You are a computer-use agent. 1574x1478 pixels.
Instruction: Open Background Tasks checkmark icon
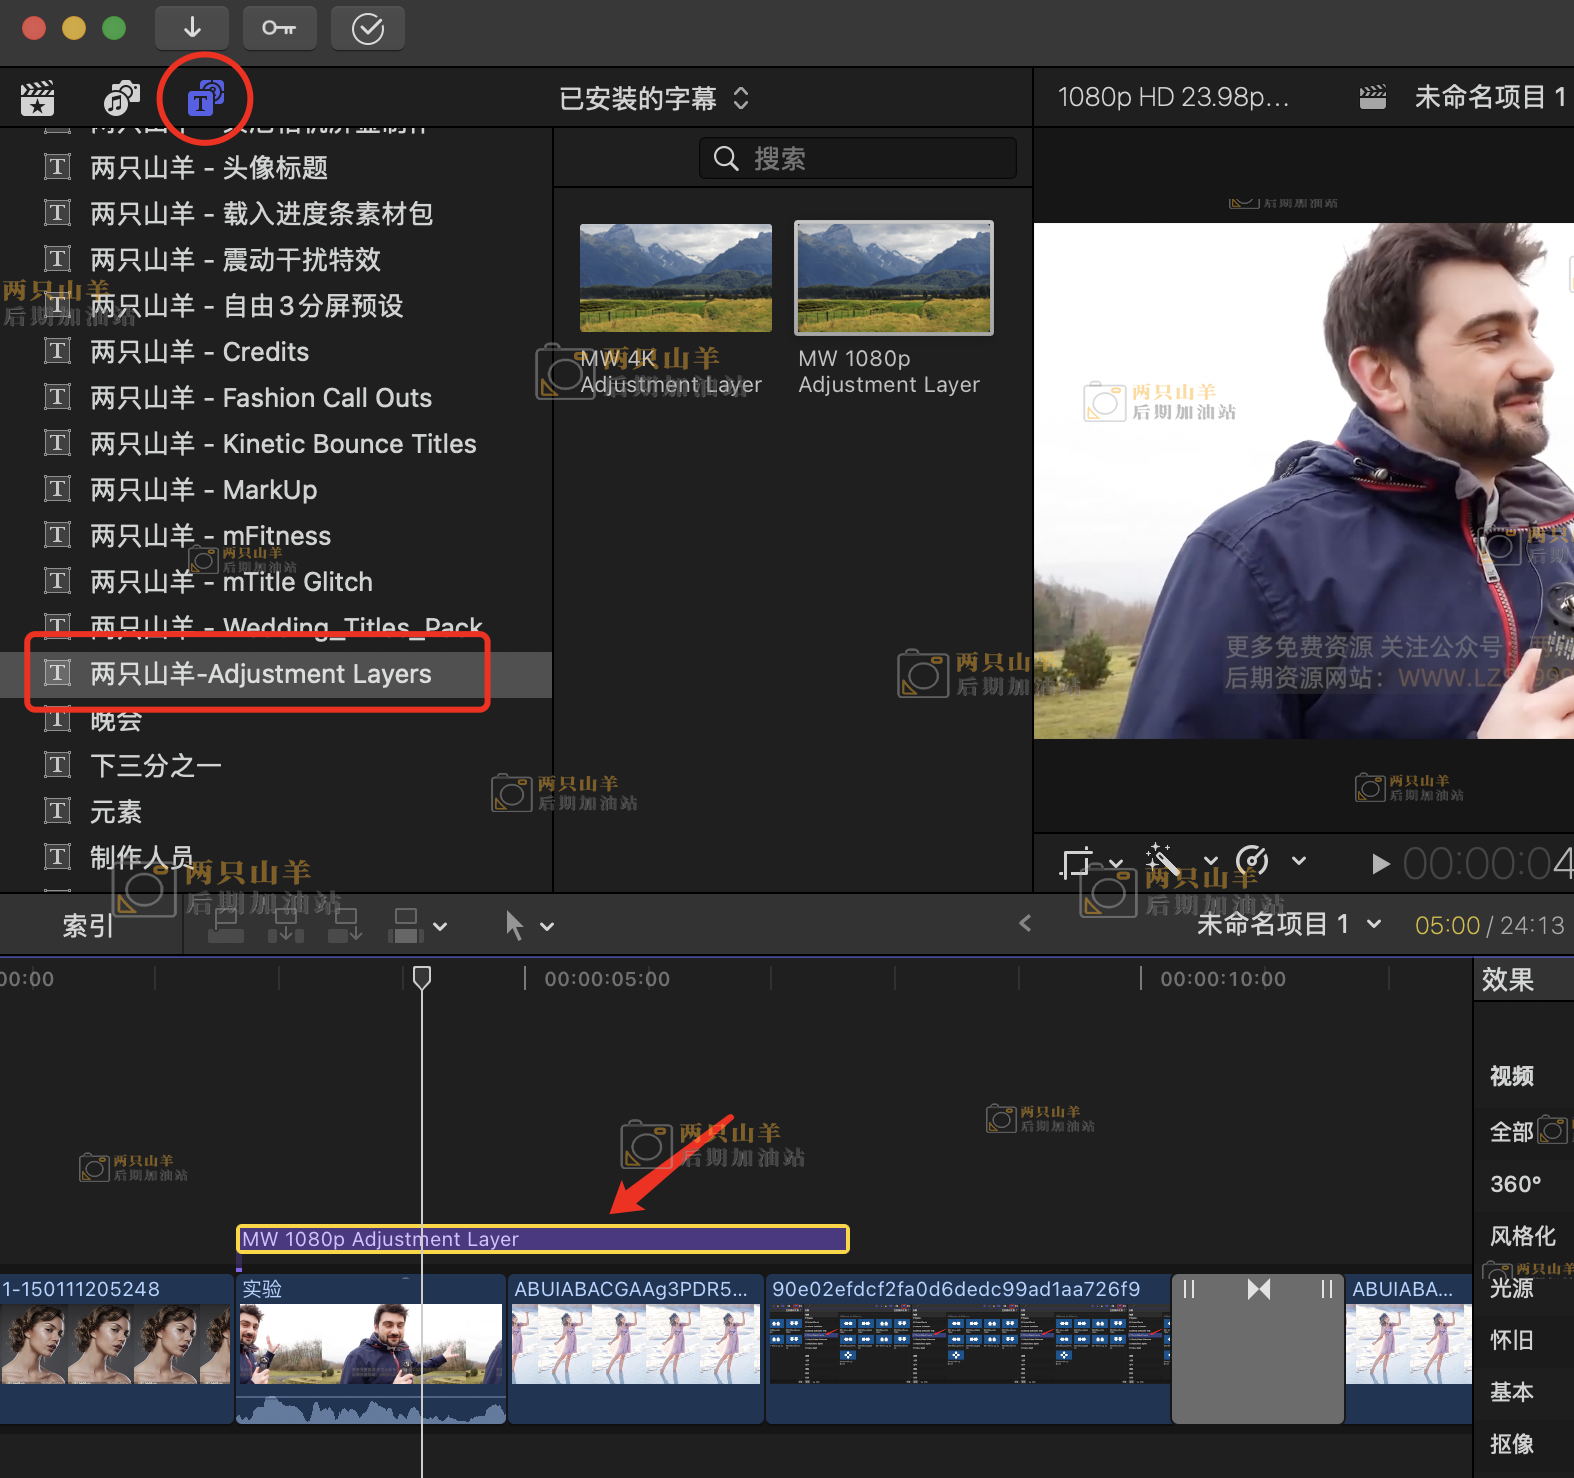(x=367, y=28)
